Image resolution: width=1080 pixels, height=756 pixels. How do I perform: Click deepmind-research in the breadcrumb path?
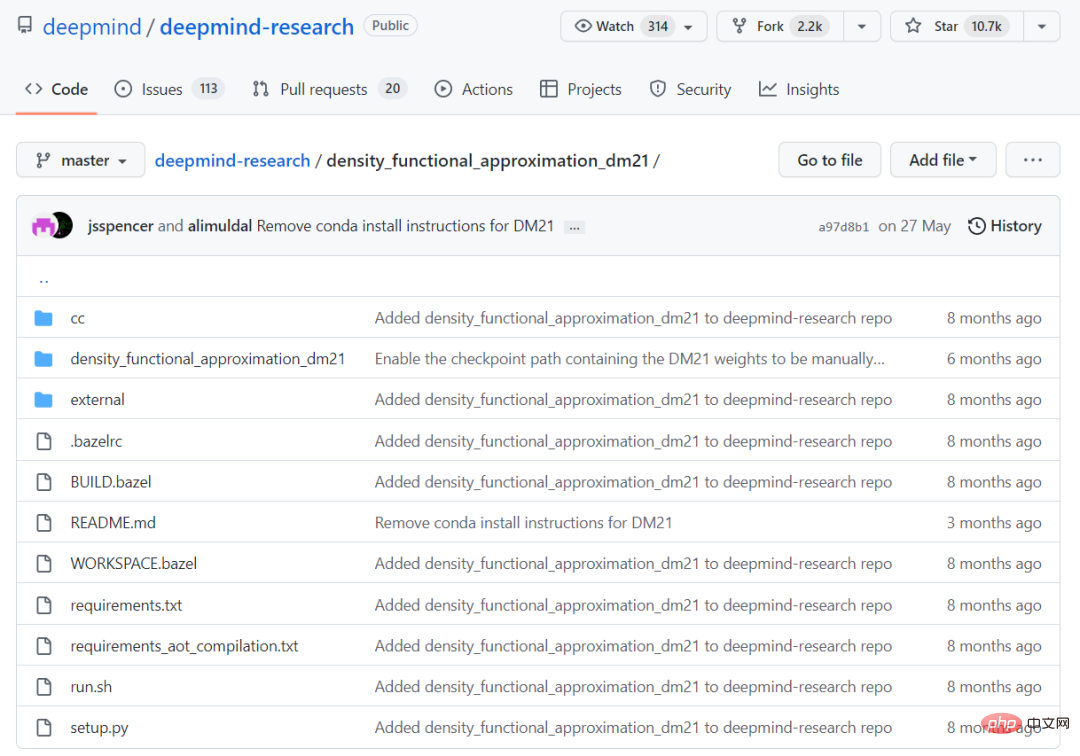[x=232, y=160]
